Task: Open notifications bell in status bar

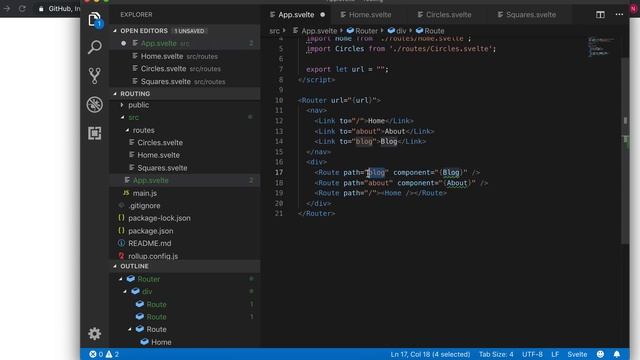Action: tap(617, 354)
